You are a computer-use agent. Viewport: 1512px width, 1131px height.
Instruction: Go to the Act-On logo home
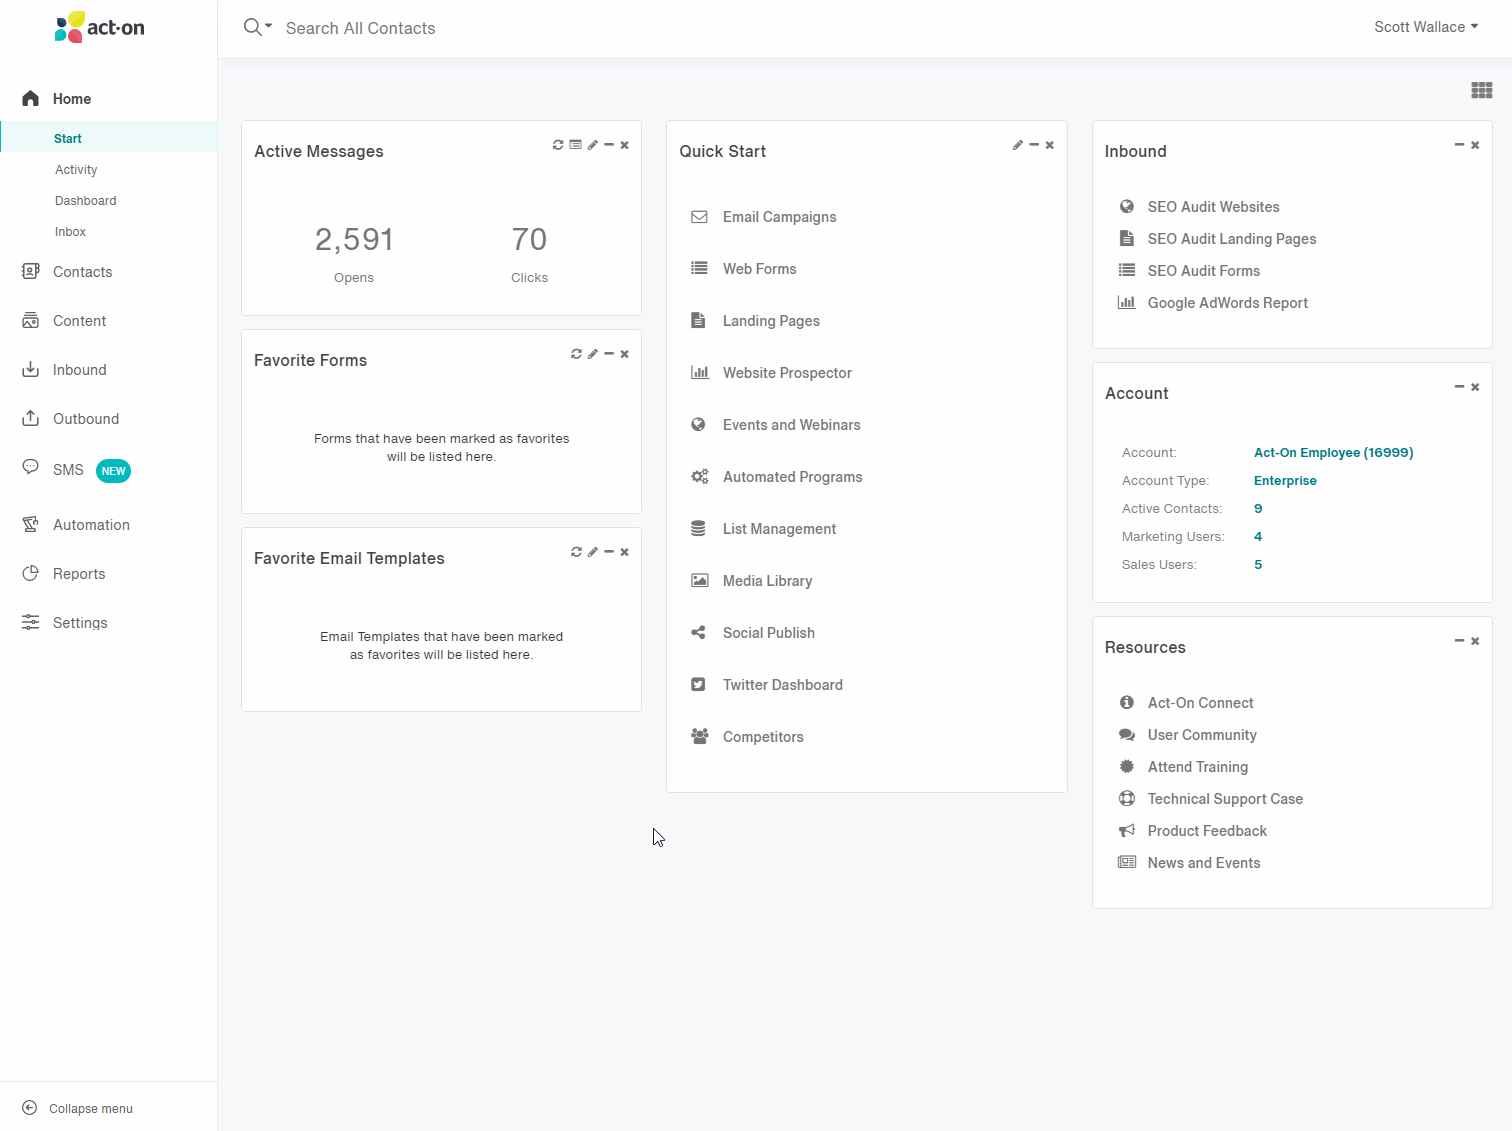(x=99, y=27)
